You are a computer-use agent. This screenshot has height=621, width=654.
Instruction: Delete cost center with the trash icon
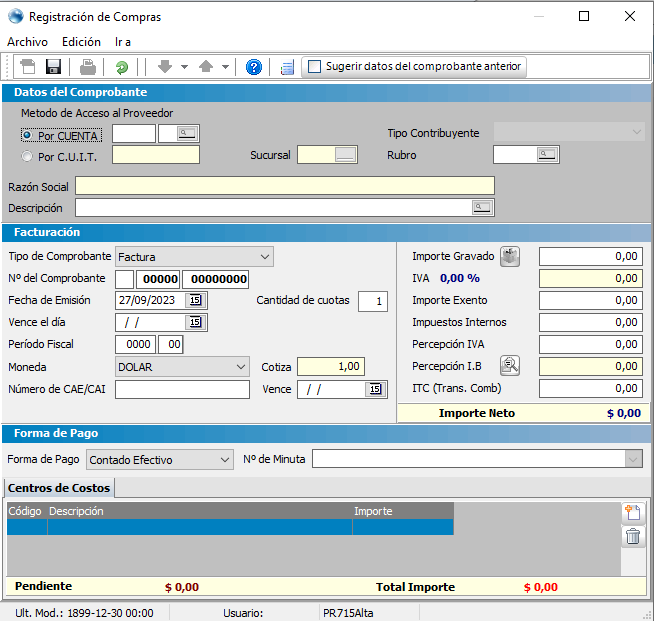pos(632,536)
